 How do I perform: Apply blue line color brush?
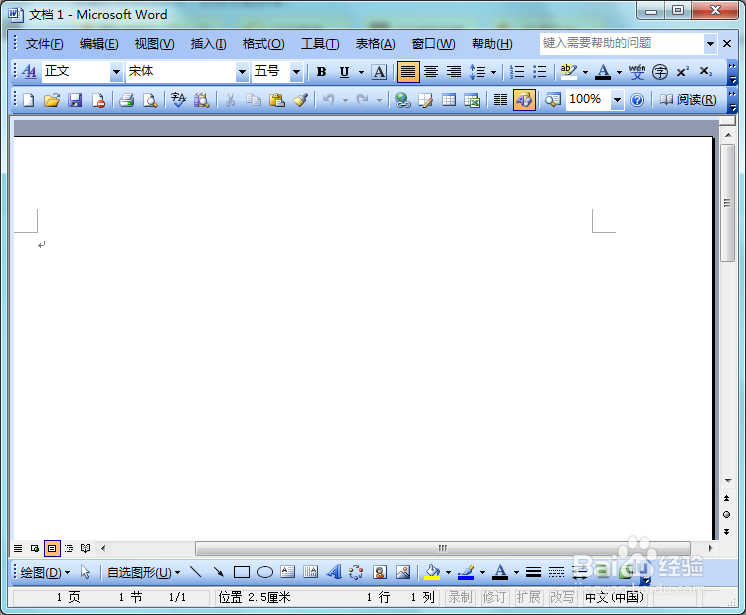tap(466, 572)
